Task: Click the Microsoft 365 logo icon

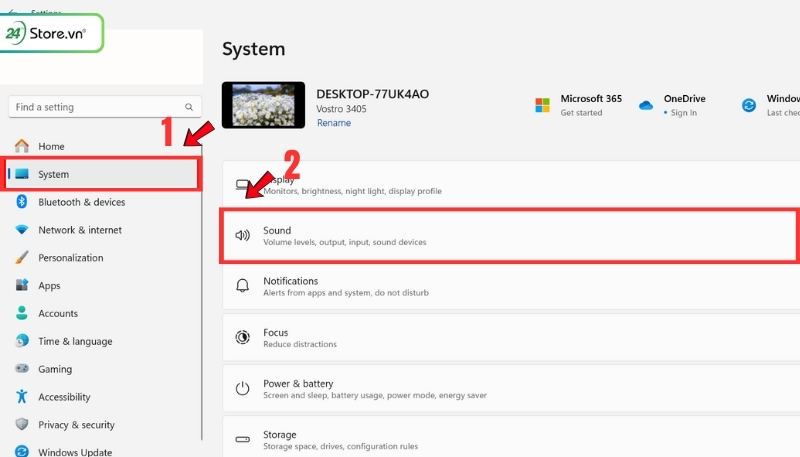Action: pos(542,105)
